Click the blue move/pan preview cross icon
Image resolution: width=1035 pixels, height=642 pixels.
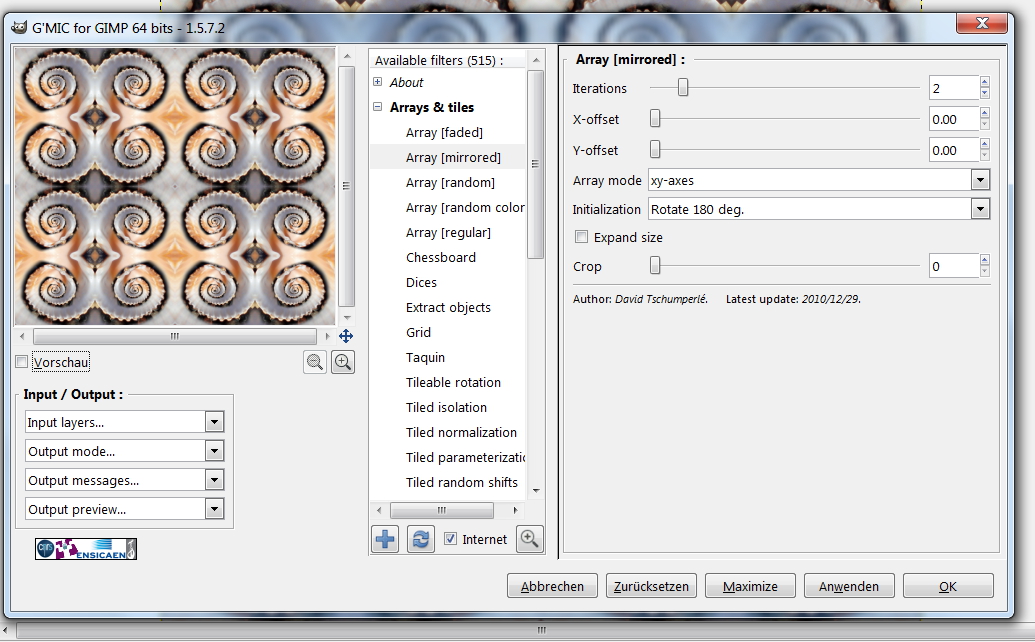[x=346, y=337]
